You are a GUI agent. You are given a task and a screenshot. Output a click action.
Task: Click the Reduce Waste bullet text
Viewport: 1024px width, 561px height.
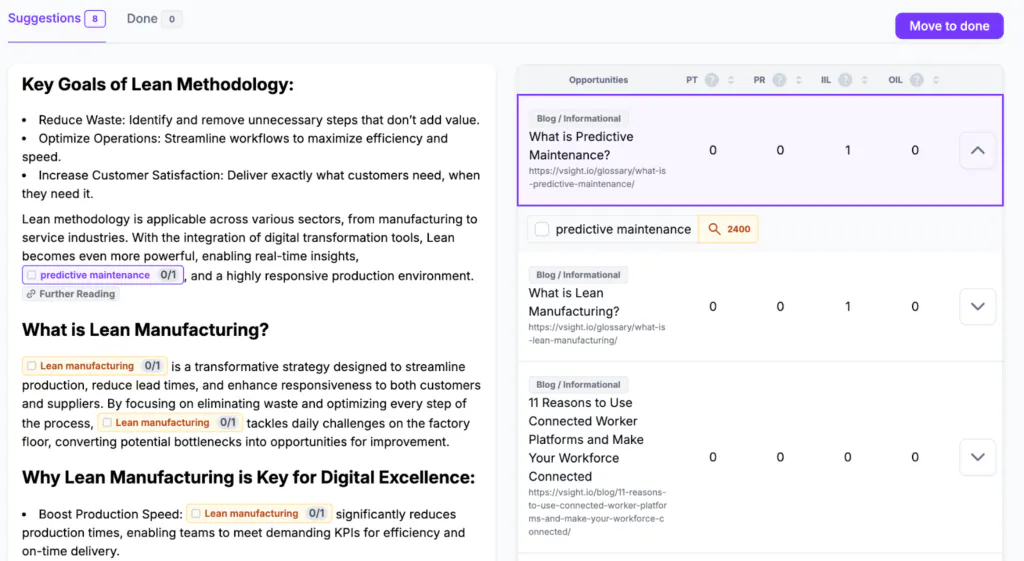(x=259, y=120)
